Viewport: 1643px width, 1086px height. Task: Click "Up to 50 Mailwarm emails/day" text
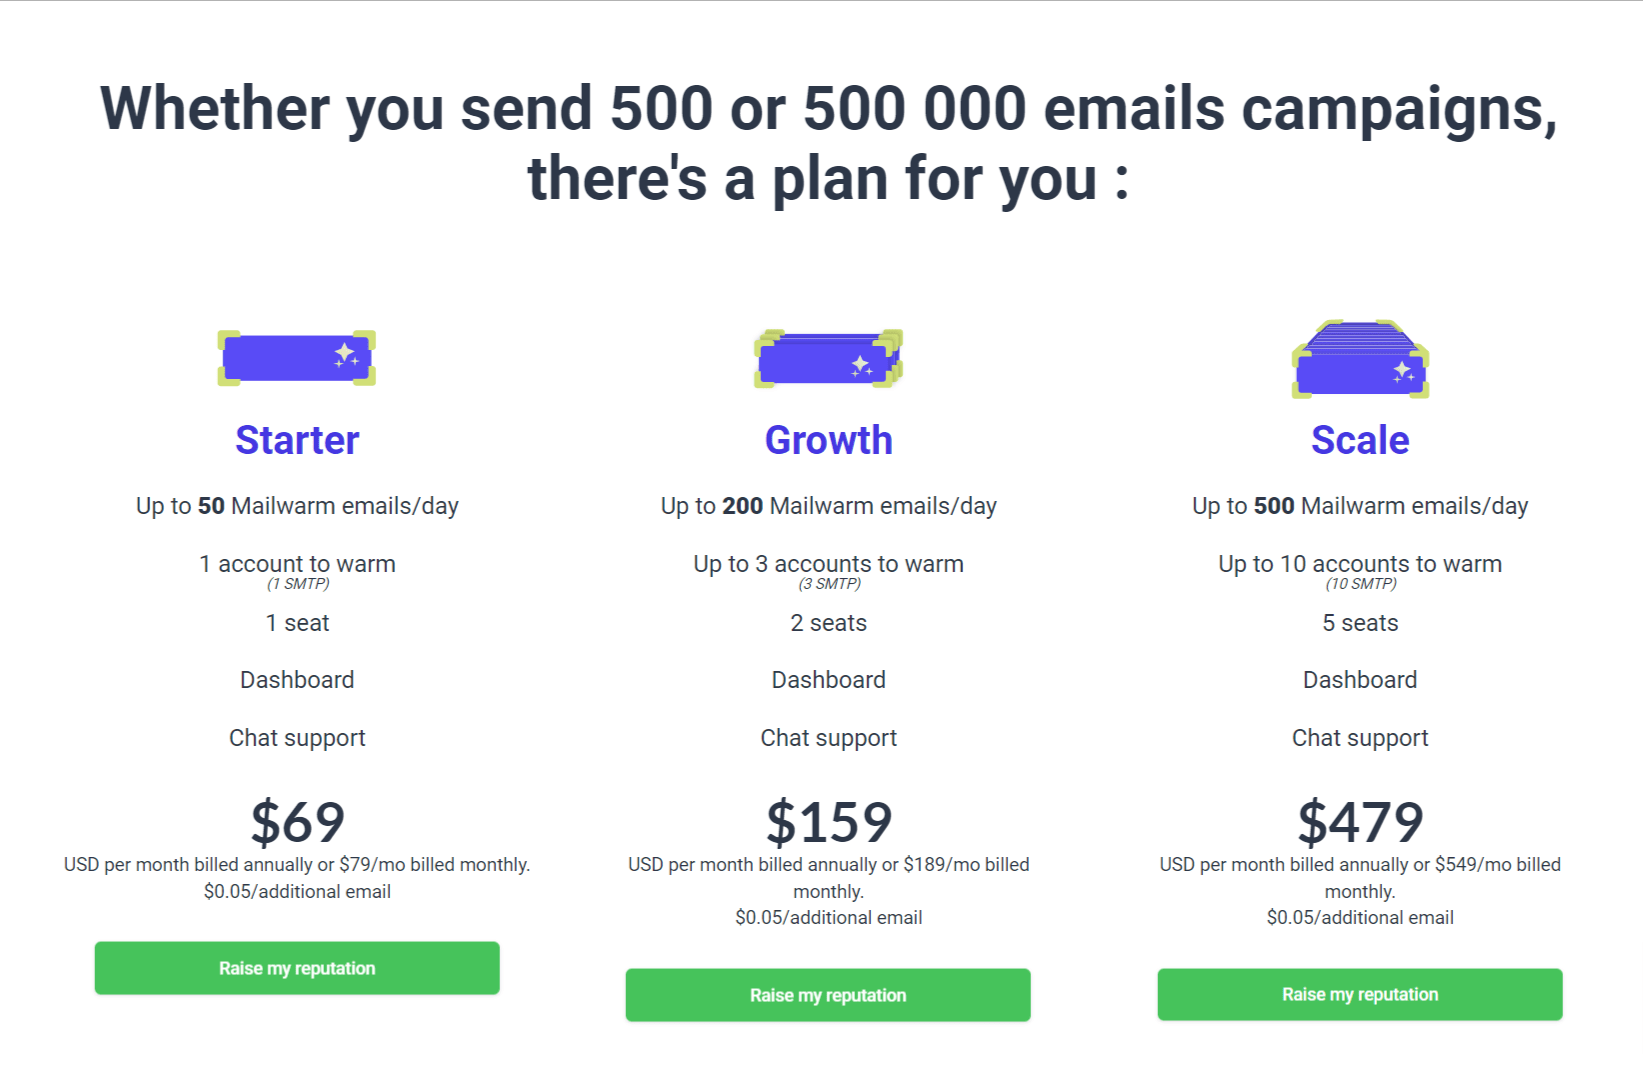[297, 506]
